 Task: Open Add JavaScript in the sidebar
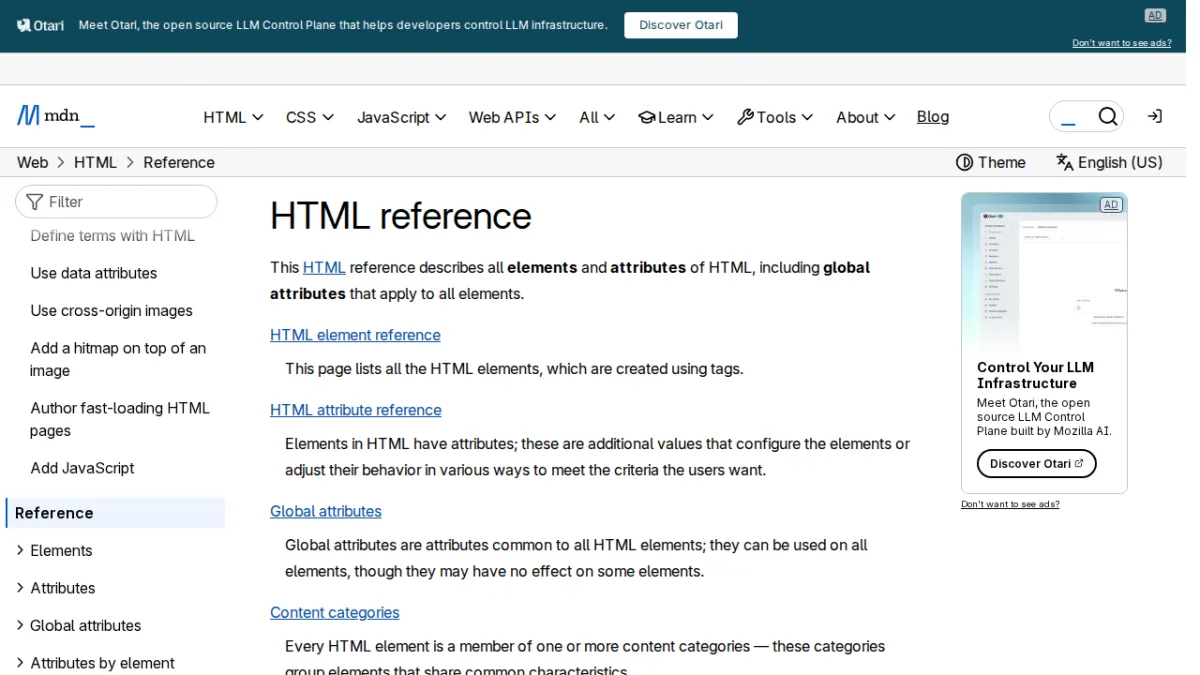click(x=82, y=468)
